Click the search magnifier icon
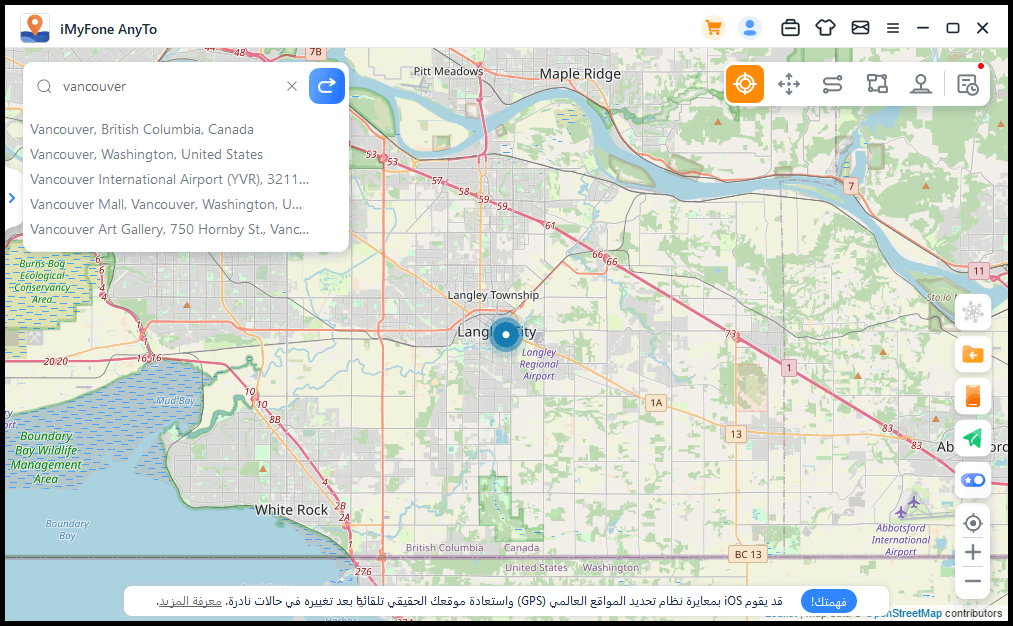 coord(44,87)
